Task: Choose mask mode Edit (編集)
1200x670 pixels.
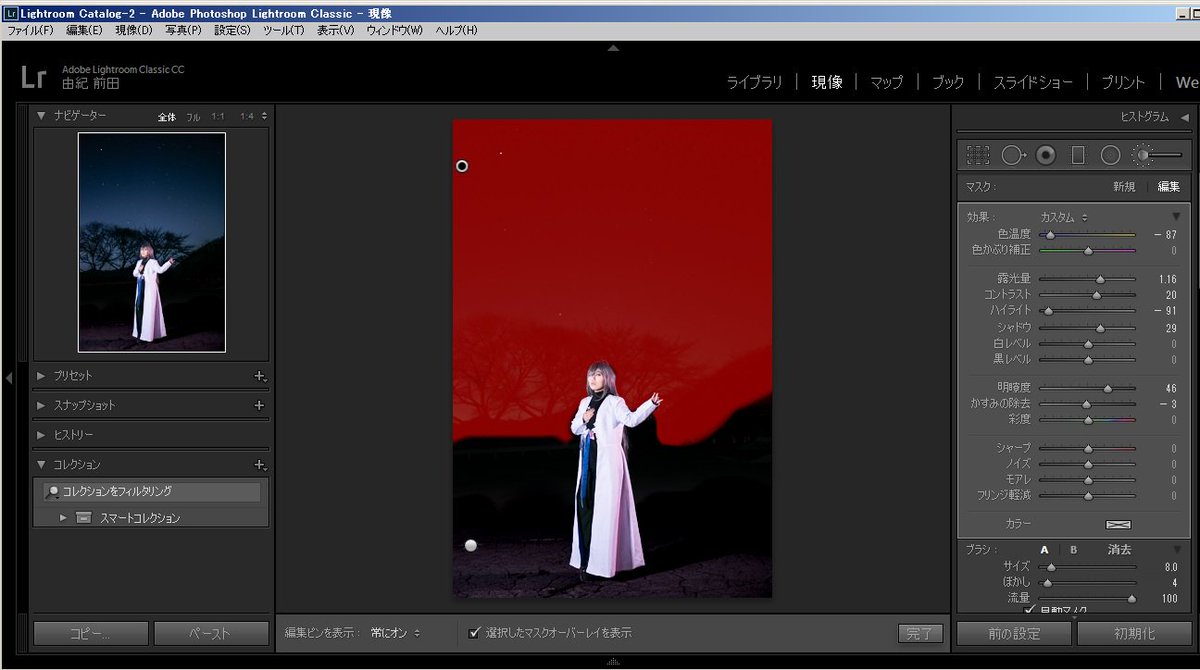Action: pos(1169,186)
